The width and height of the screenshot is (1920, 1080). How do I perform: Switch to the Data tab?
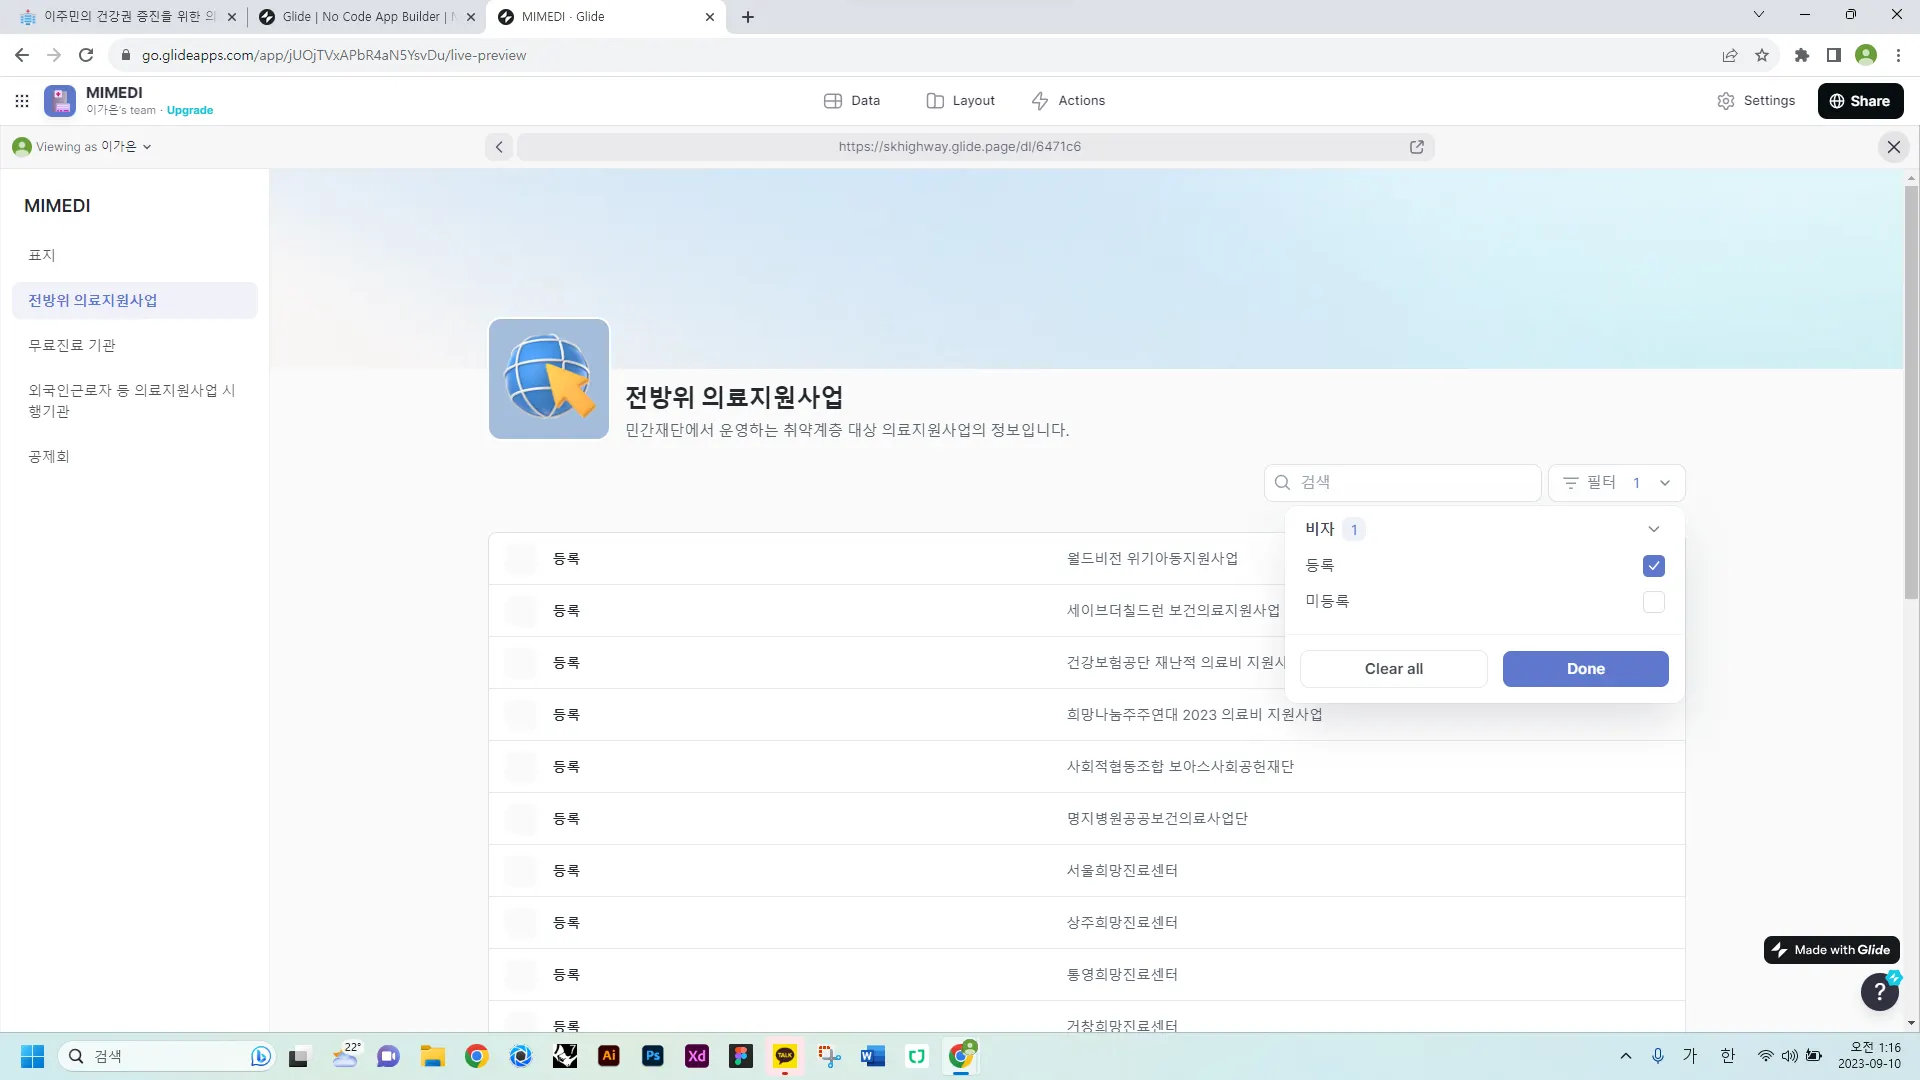[x=852, y=101]
